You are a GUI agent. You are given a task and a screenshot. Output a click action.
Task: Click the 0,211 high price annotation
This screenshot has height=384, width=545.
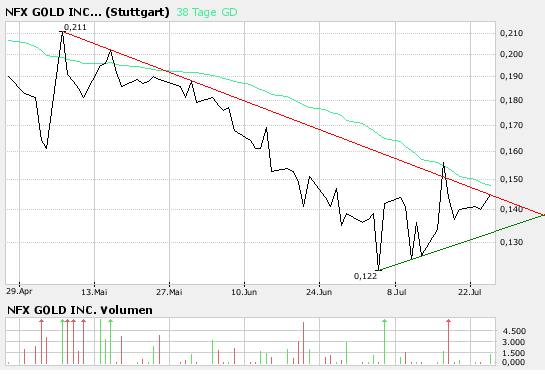point(75,27)
